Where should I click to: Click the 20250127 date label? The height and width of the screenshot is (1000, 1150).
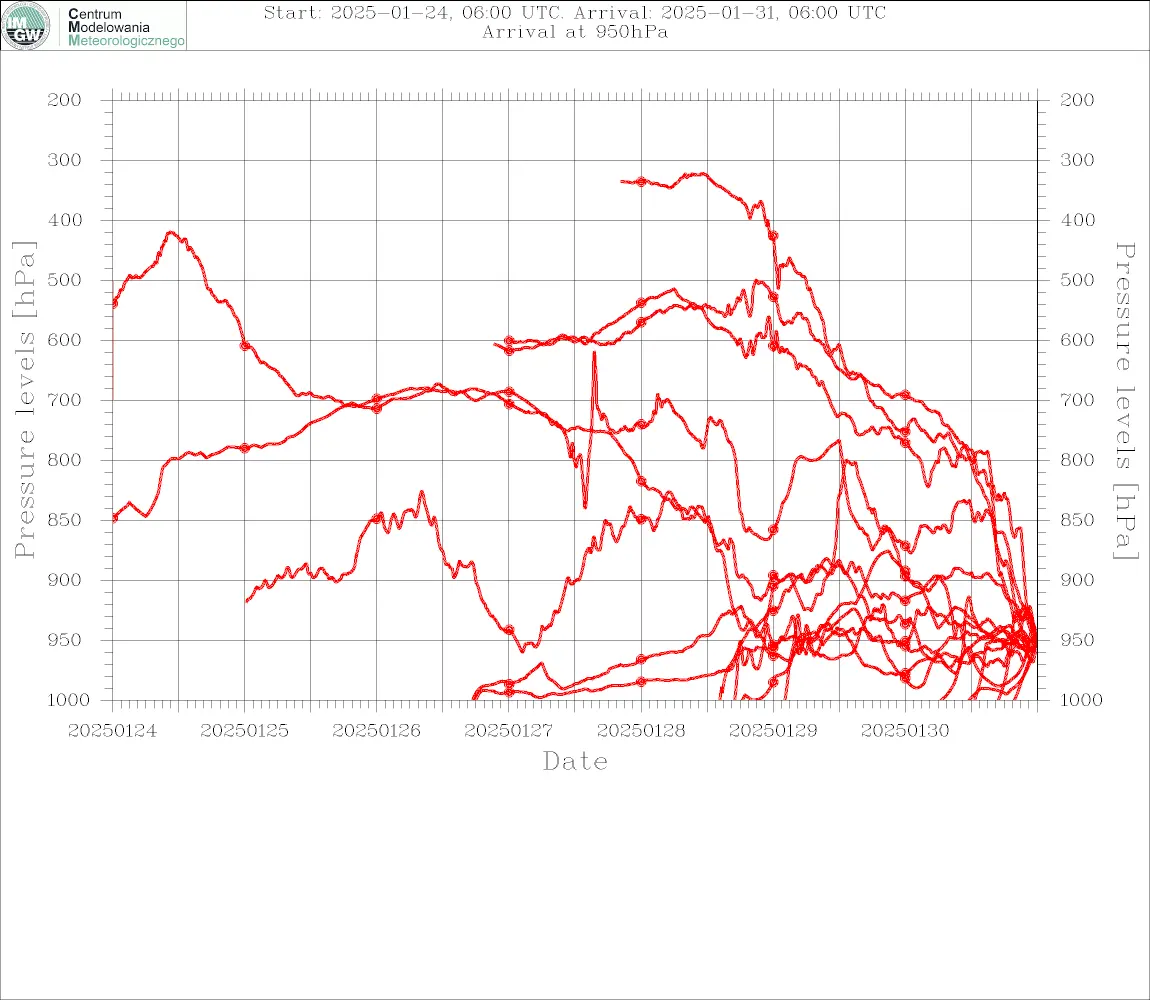508,731
